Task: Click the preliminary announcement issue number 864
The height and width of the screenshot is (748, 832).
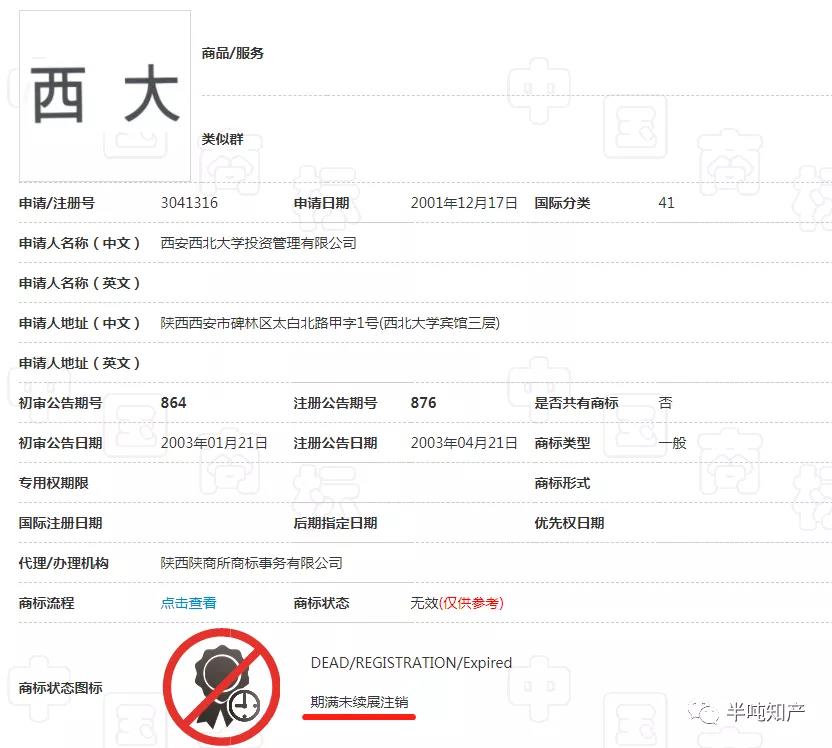Action: [x=173, y=403]
